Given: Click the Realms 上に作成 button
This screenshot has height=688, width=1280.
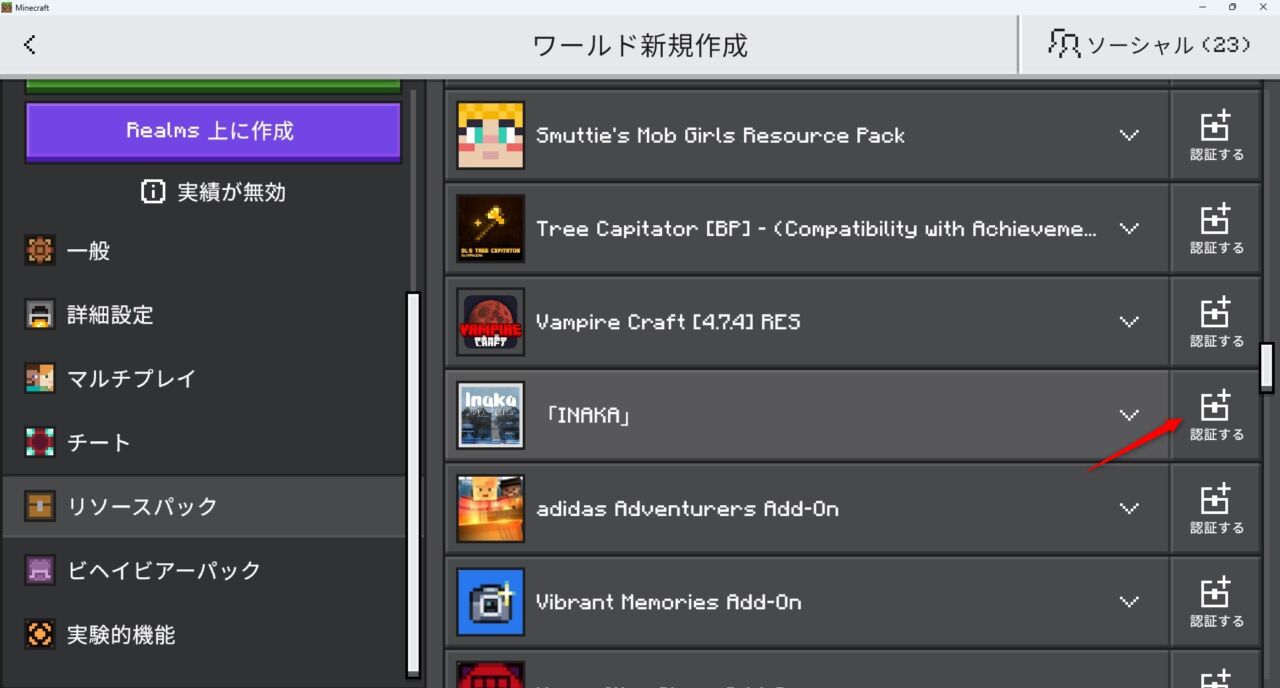Looking at the screenshot, I should (x=213, y=131).
